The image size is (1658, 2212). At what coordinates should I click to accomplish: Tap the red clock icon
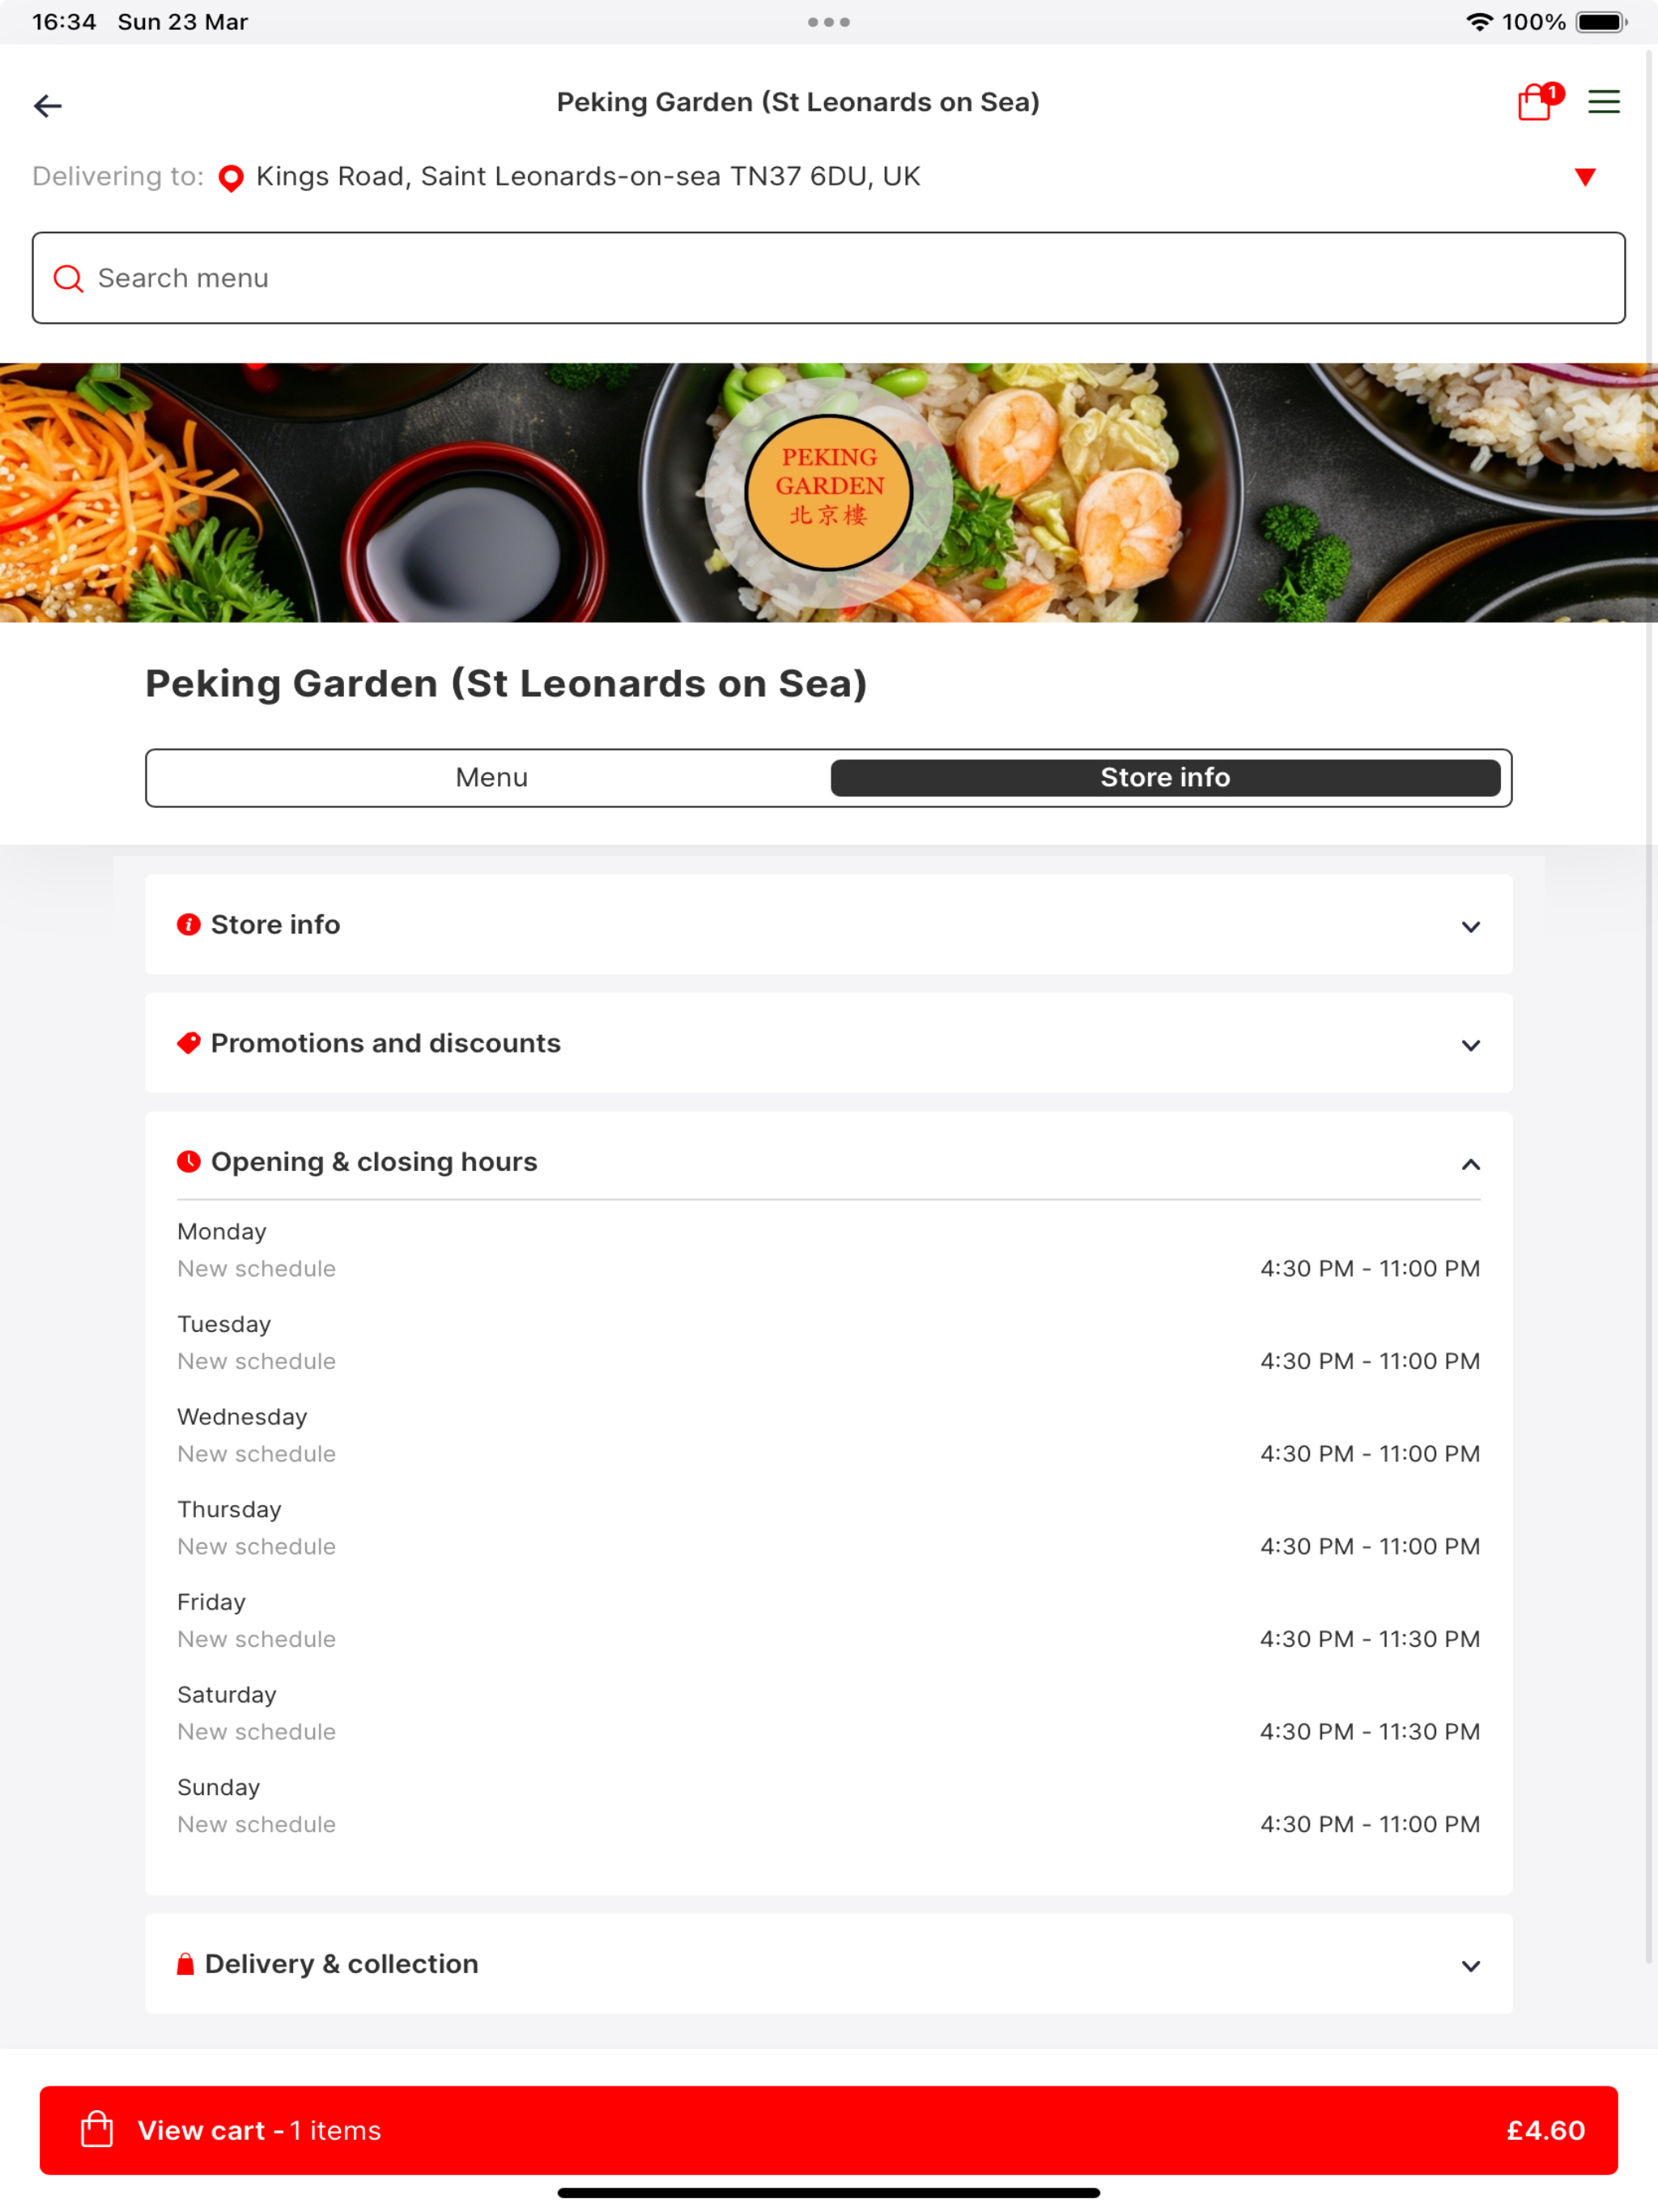(x=189, y=1161)
